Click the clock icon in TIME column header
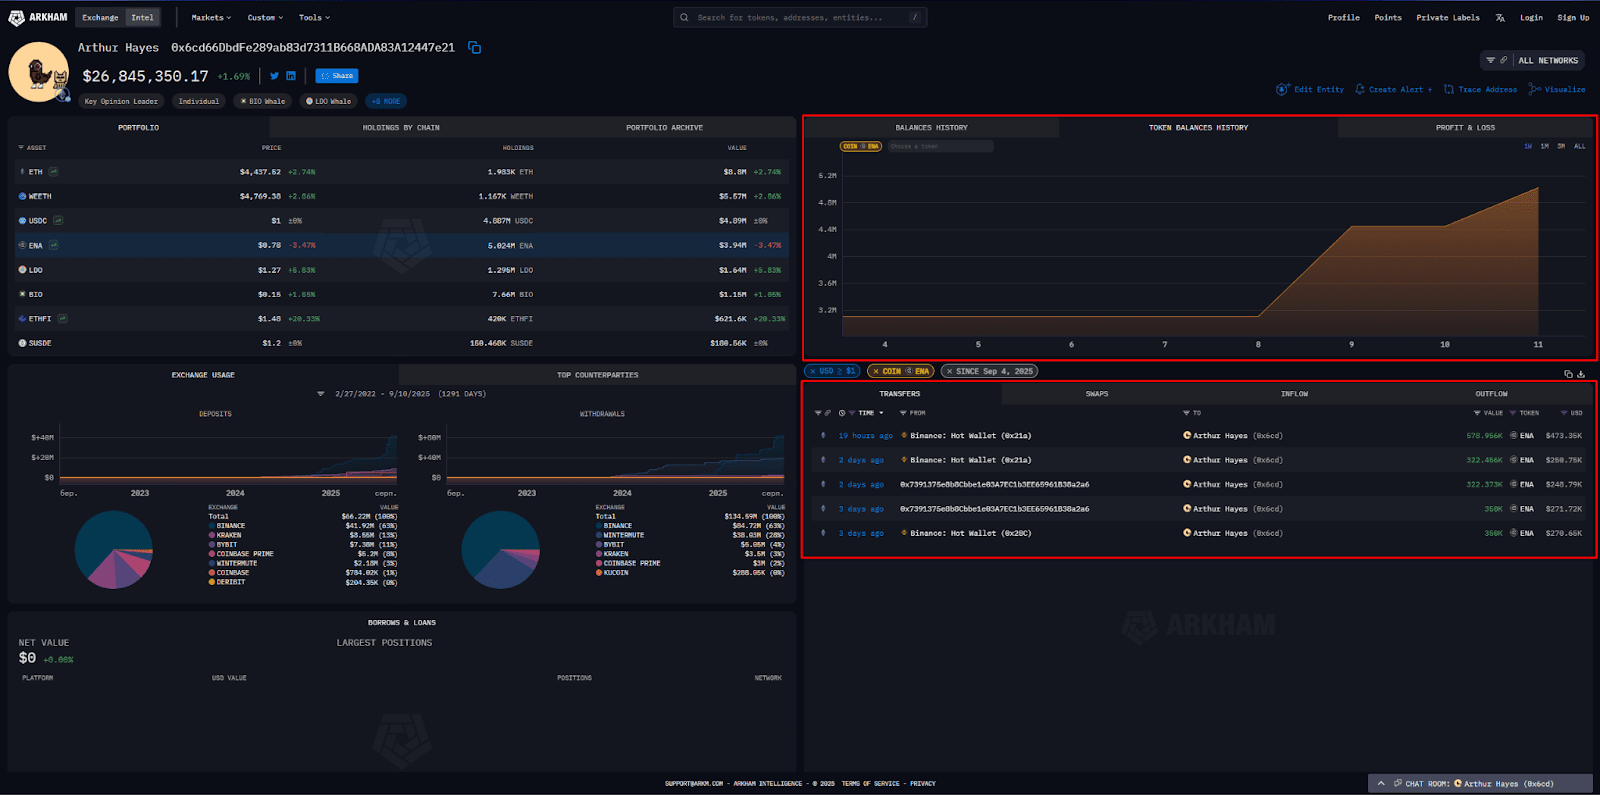This screenshot has width=1600, height=795. pyautogui.click(x=842, y=413)
